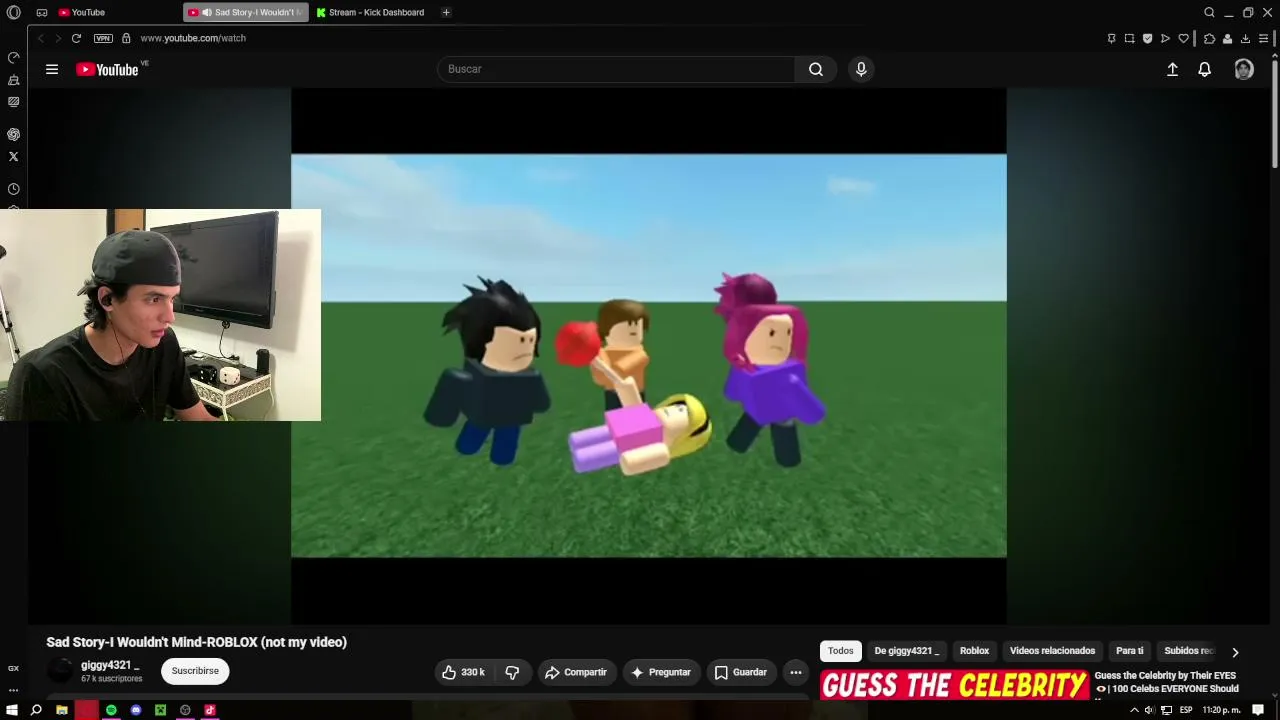Subscribe with the Suscribirse button
Image resolution: width=1280 pixels, height=720 pixels.
(x=195, y=671)
